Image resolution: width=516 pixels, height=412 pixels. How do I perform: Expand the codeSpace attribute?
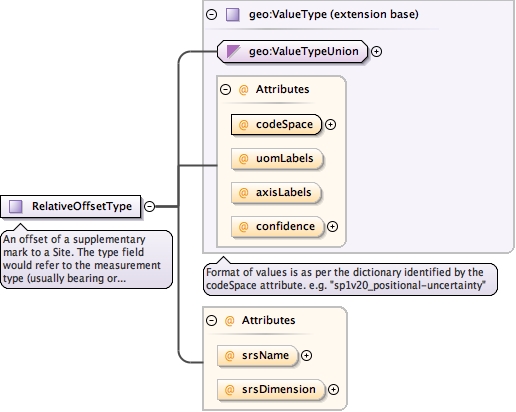click(330, 124)
